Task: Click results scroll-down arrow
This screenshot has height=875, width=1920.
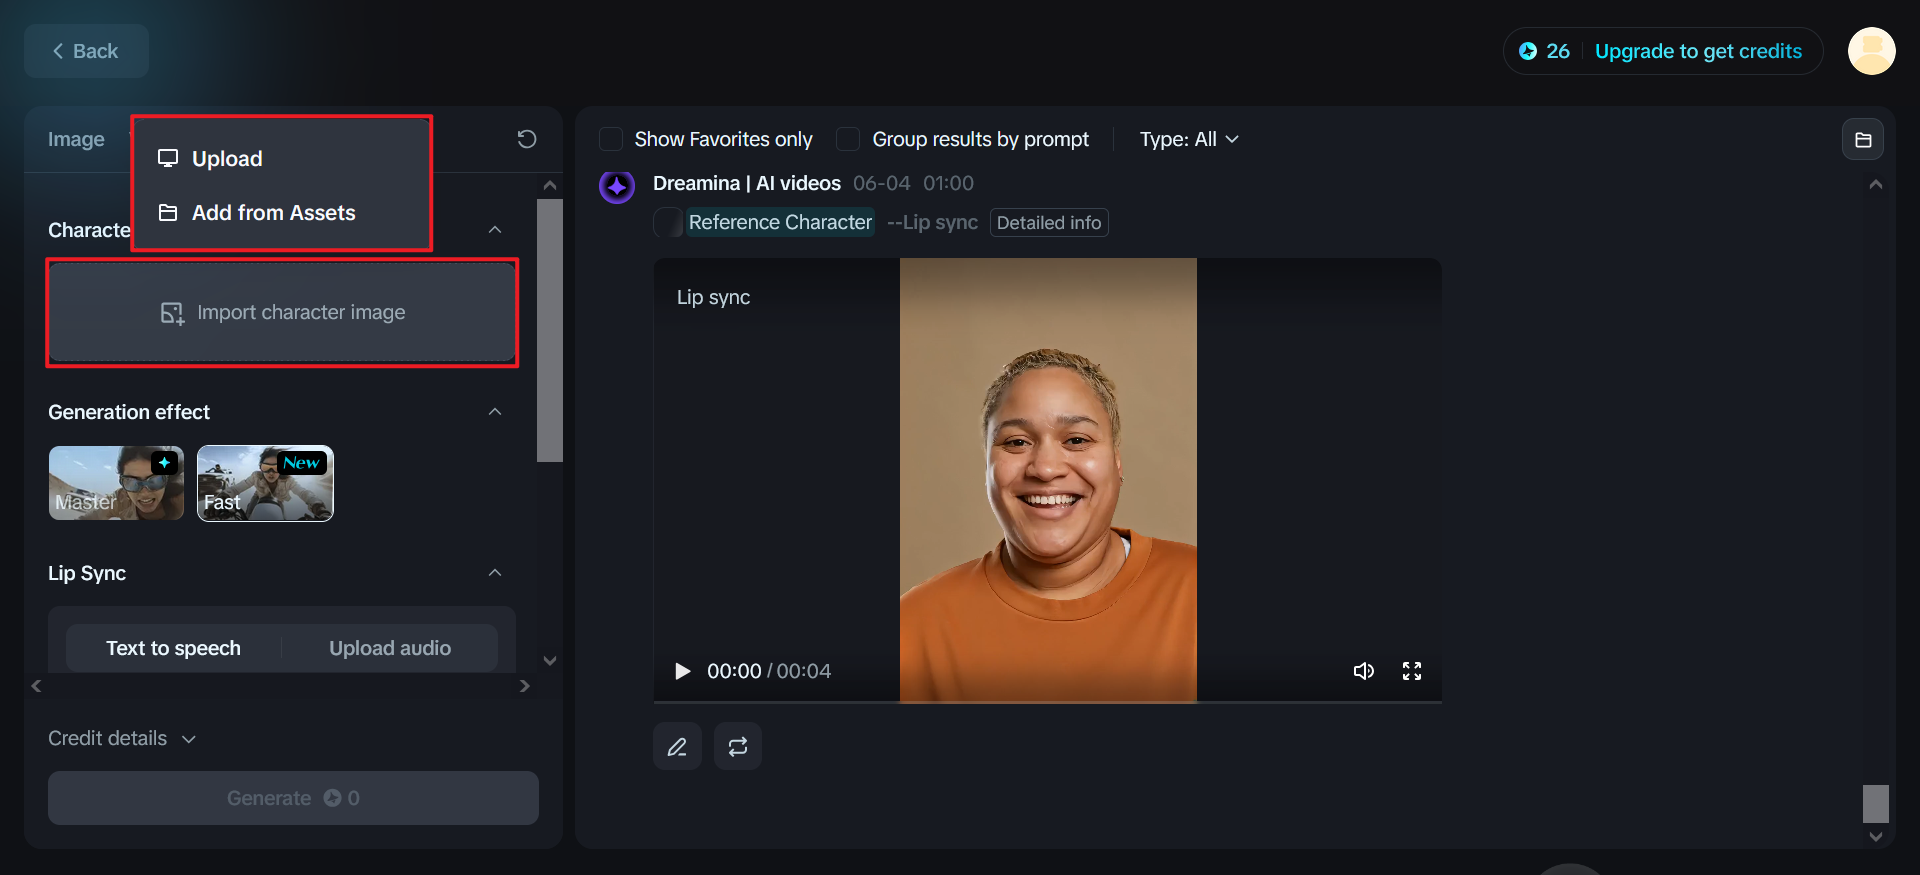Action: coord(1876,837)
